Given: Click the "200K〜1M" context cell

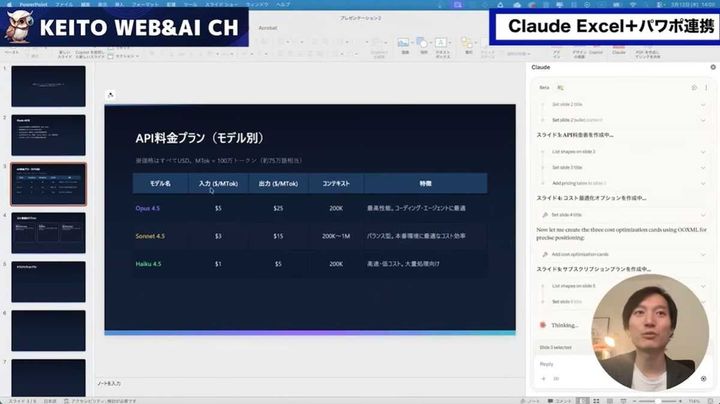Looking at the screenshot, I should (x=336, y=236).
